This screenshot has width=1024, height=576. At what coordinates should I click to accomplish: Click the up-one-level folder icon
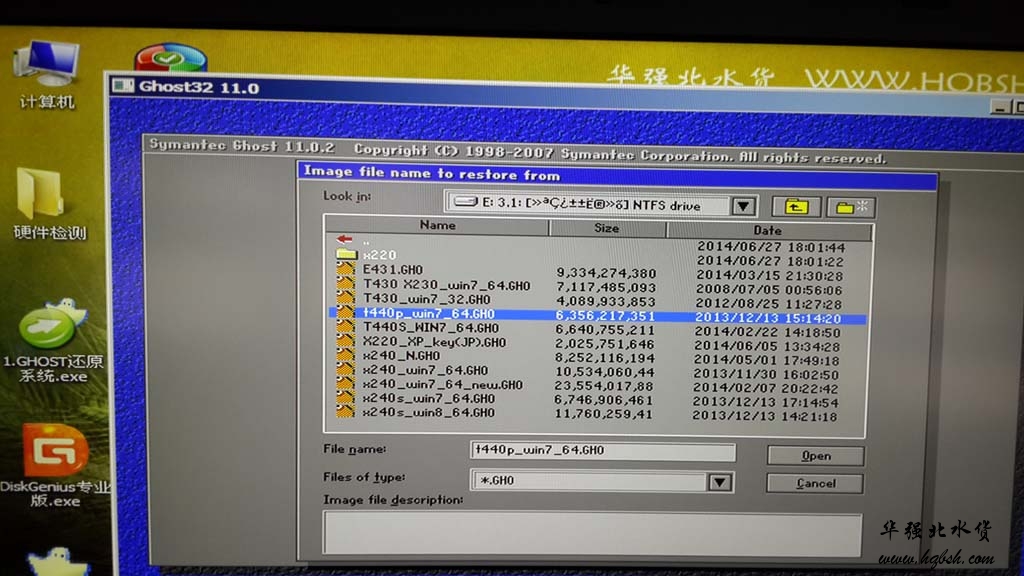point(796,207)
